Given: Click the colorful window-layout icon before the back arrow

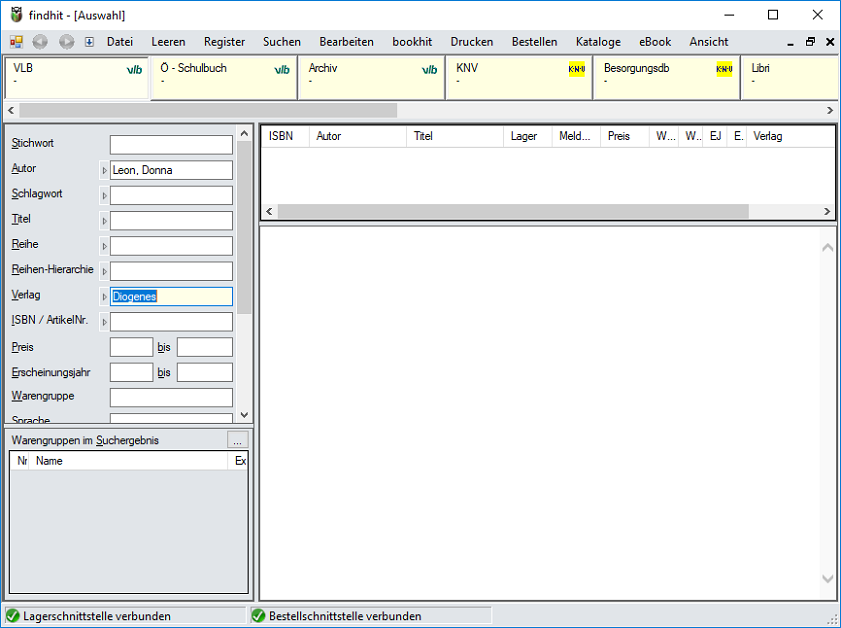Looking at the screenshot, I should pos(16,42).
